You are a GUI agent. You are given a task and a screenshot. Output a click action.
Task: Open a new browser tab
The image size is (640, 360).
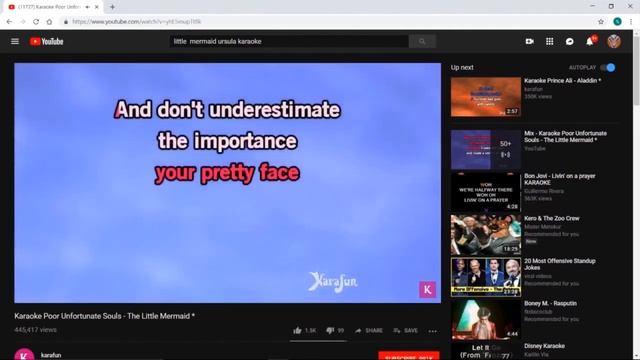(112, 7)
